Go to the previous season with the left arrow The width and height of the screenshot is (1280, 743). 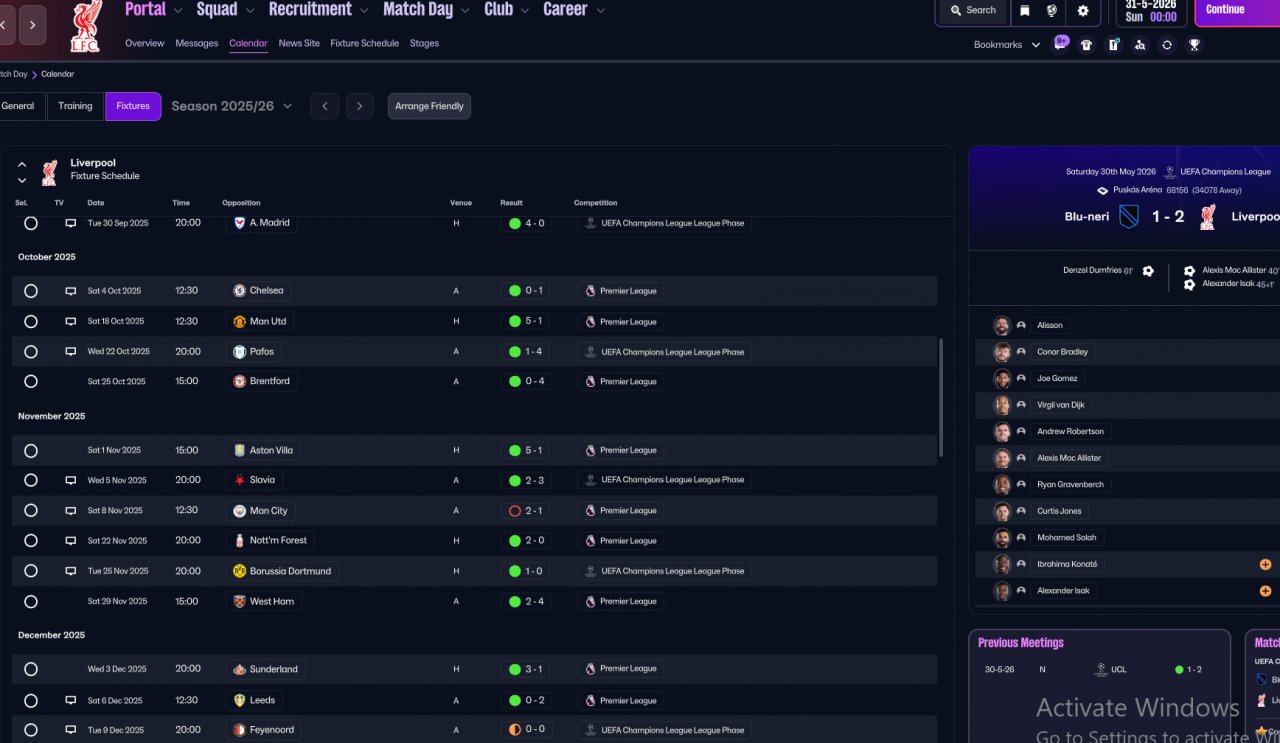(324, 106)
